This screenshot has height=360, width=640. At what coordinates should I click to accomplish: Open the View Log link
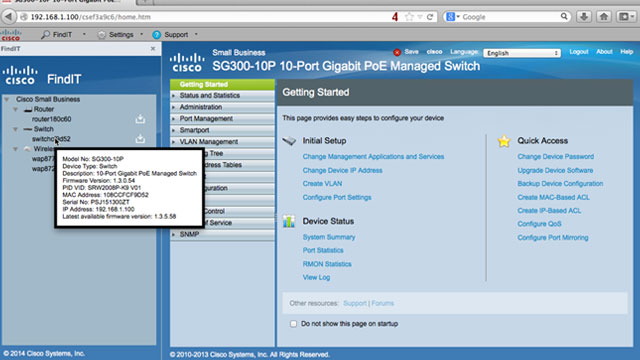316,278
